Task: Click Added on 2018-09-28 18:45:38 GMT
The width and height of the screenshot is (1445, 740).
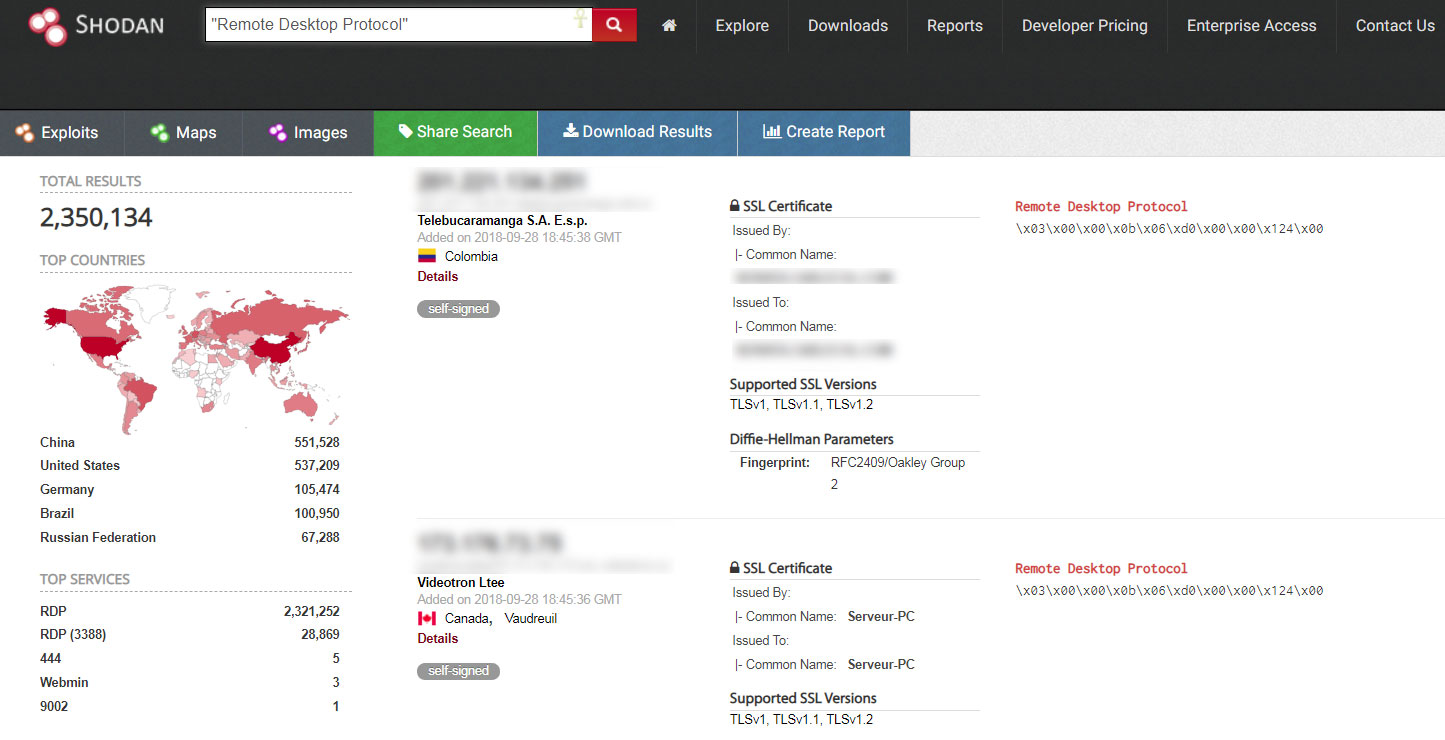Action: coord(519,238)
